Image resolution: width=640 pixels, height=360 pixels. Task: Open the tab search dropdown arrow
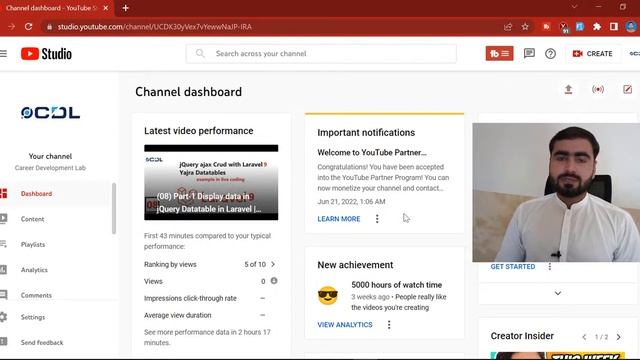(574, 7)
